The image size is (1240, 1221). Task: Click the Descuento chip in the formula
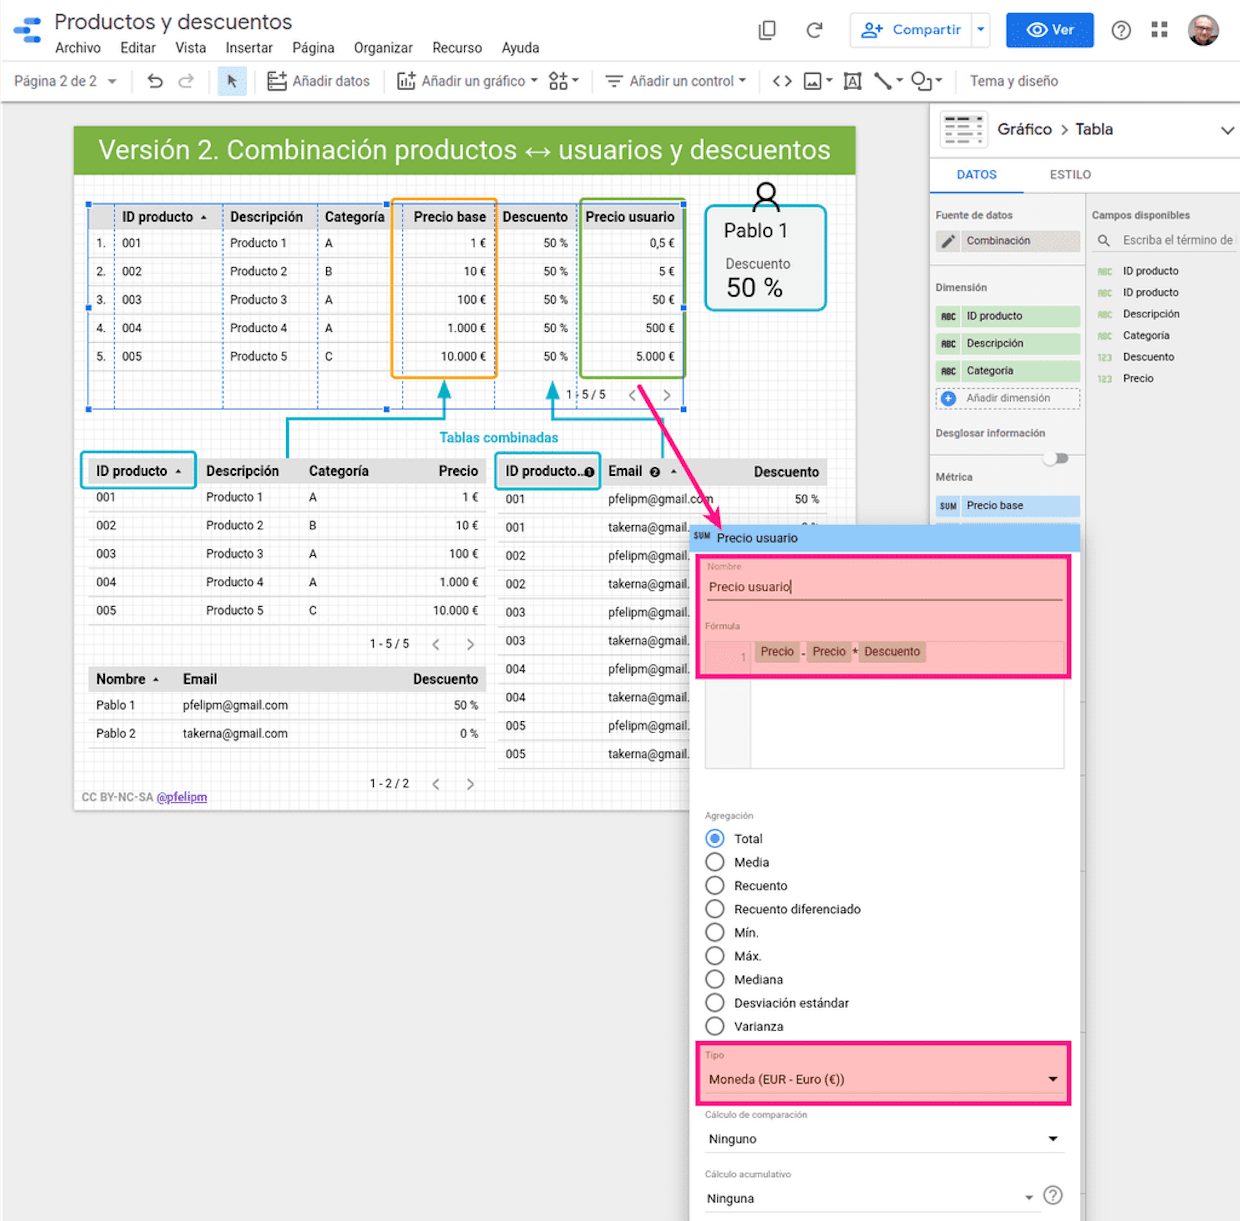pos(892,652)
